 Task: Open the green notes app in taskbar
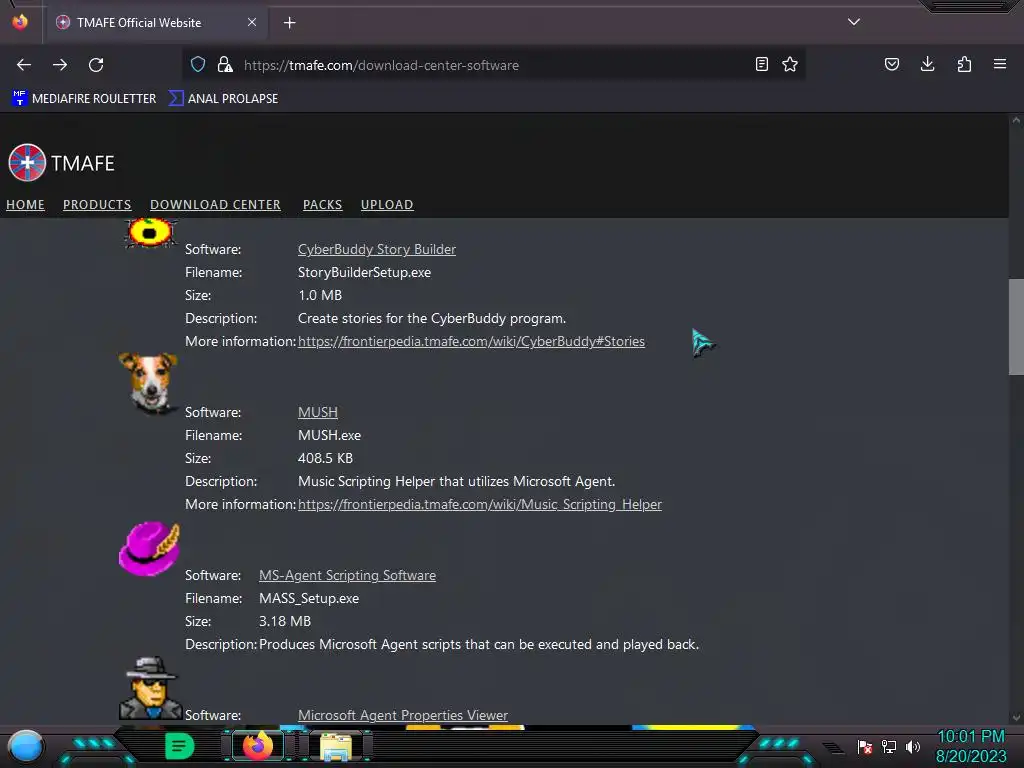coord(179,746)
